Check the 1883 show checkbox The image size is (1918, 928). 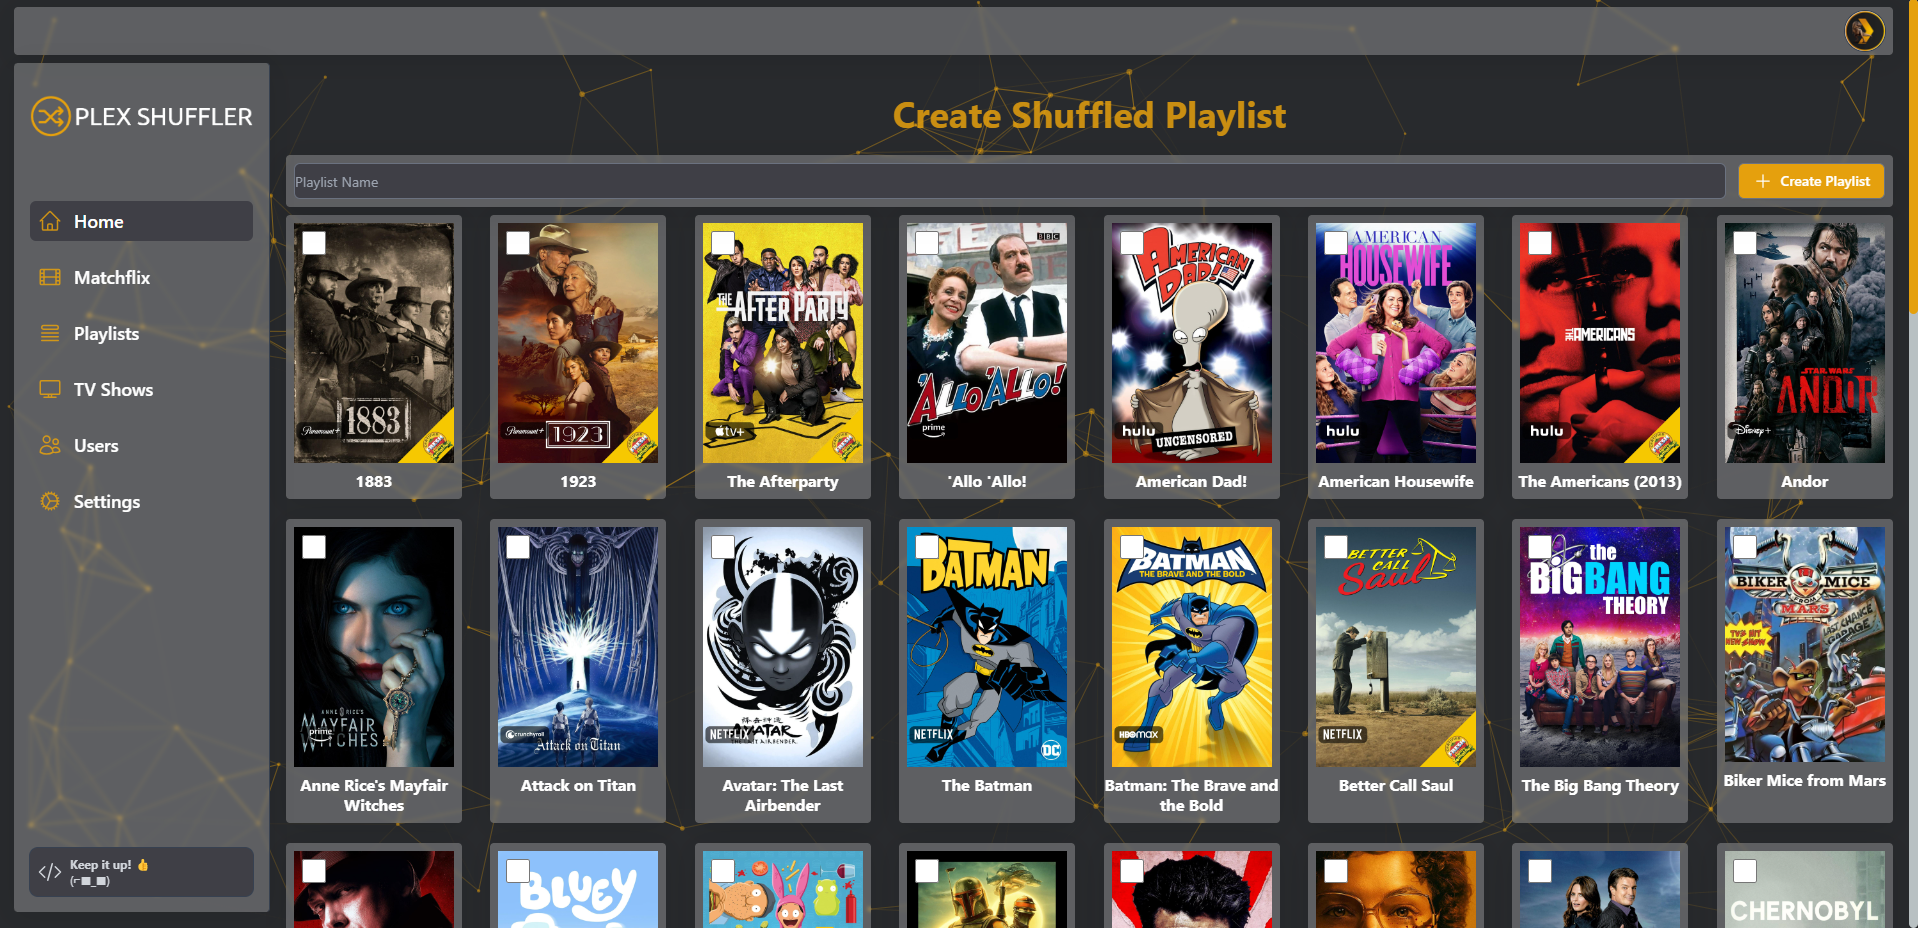(x=314, y=243)
